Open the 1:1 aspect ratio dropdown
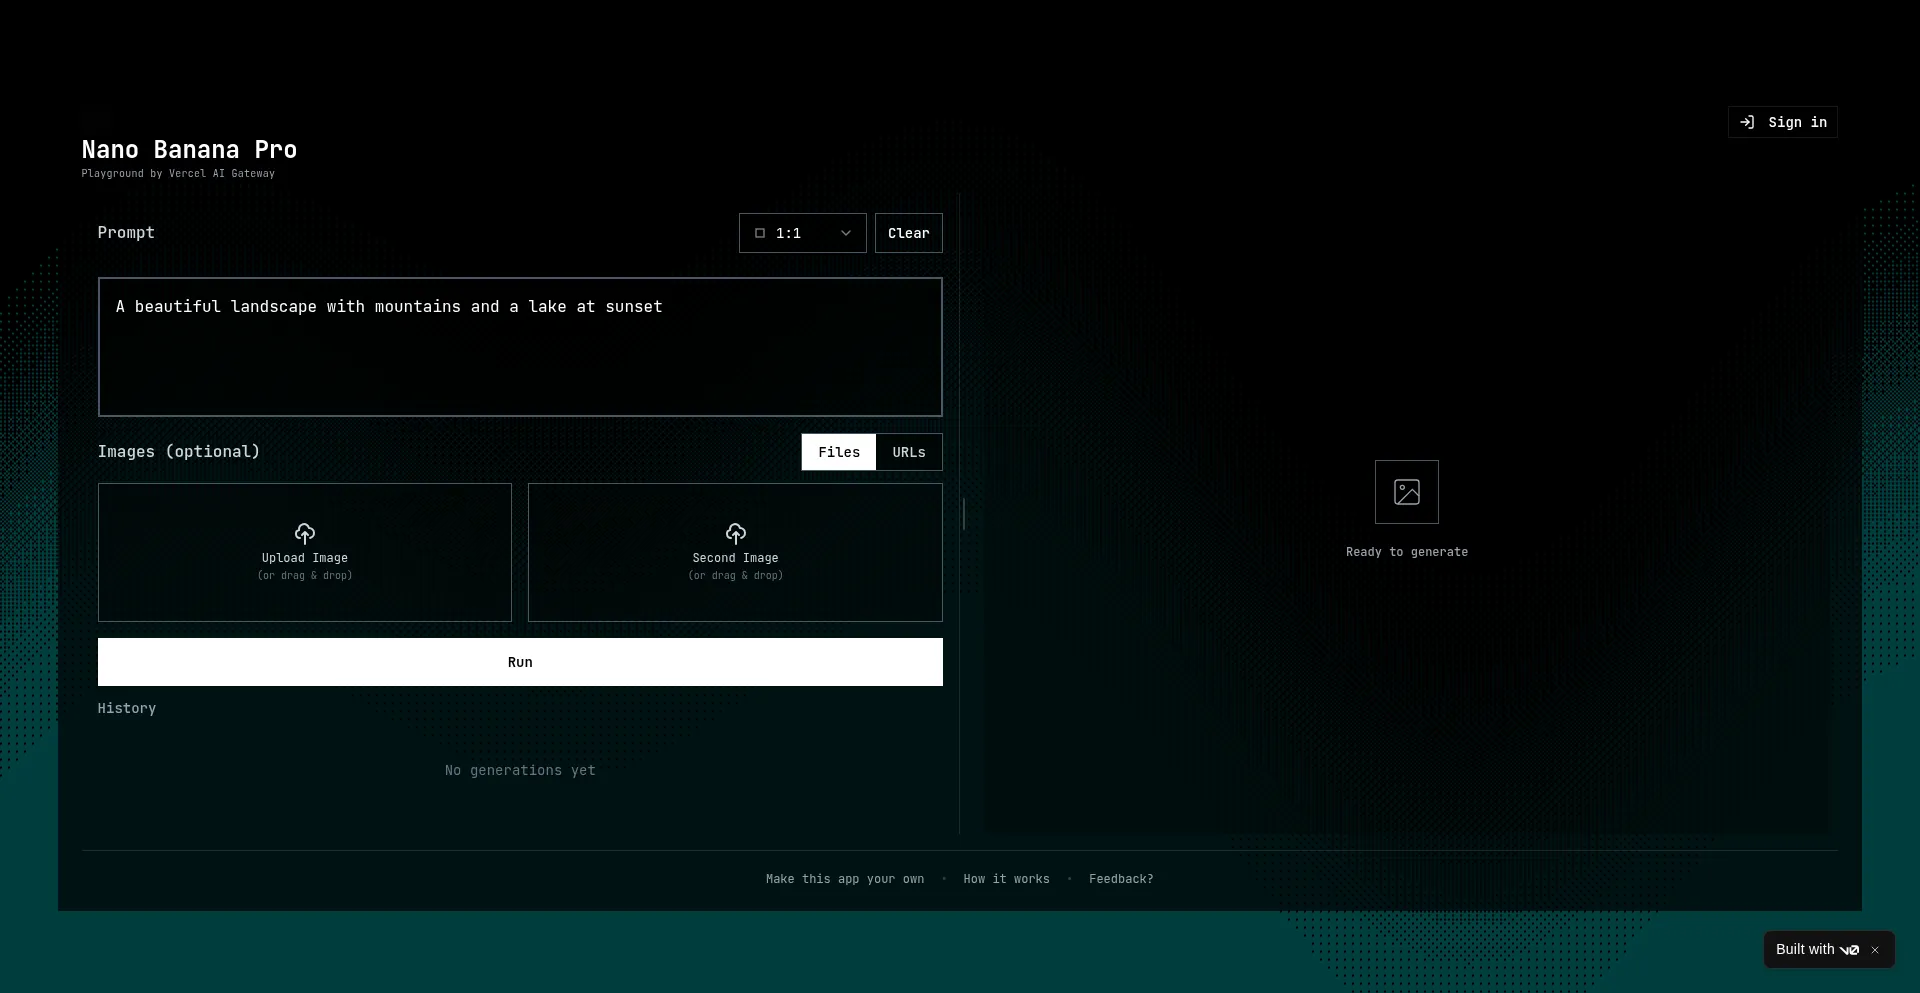 point(802,233)
